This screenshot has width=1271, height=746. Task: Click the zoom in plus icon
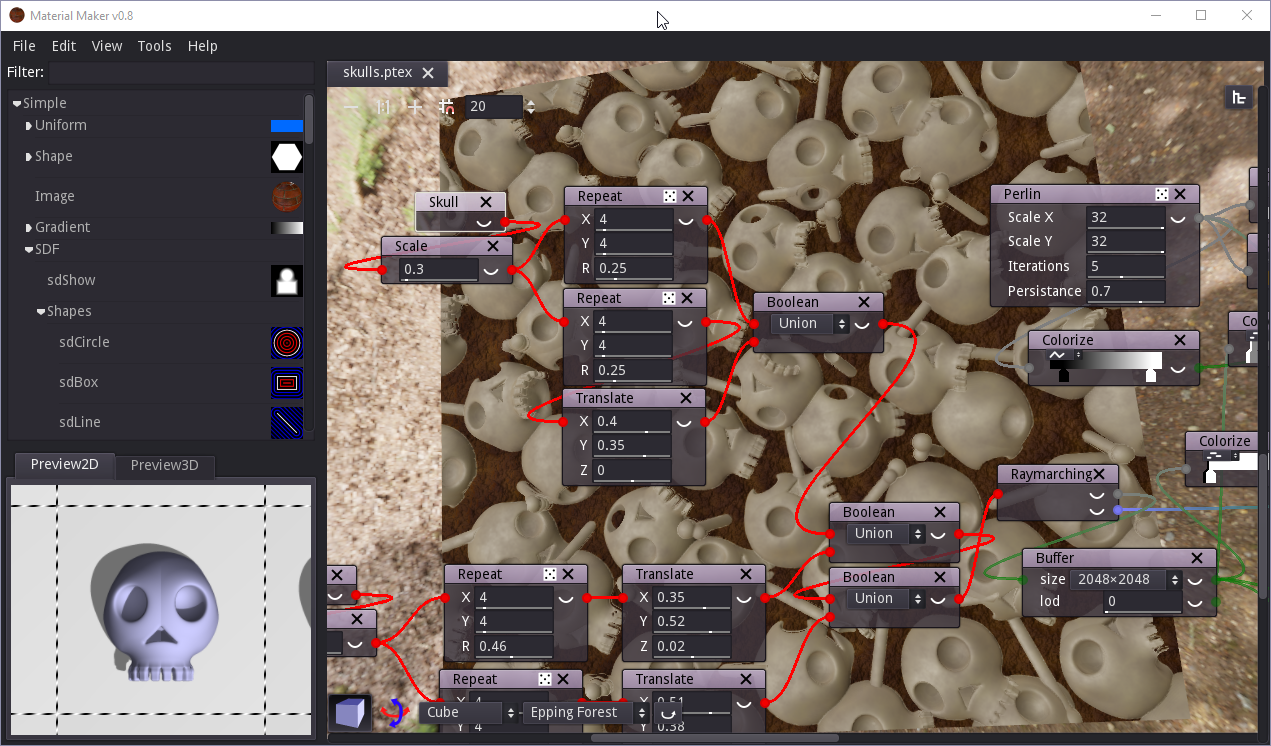415,107
